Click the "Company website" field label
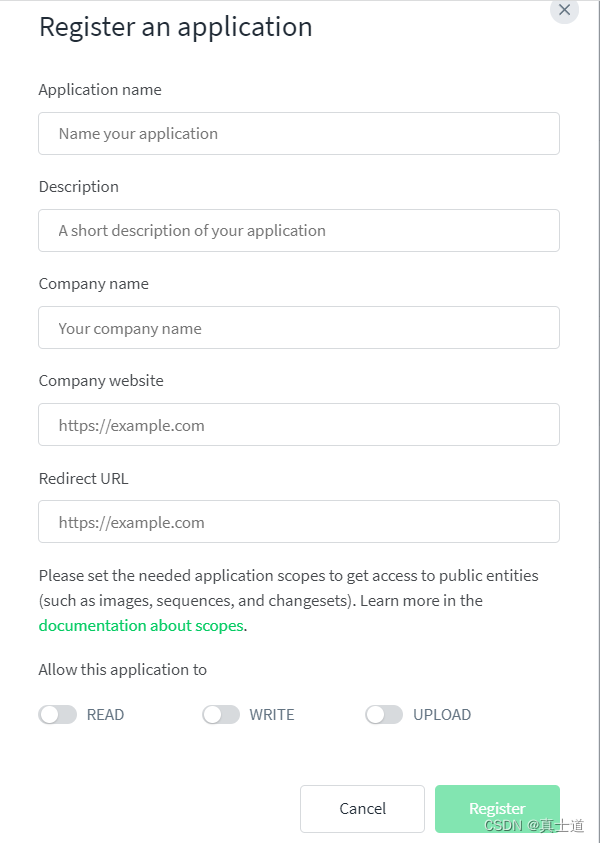Viewport: 600px width, 843px height. click(101, 381)
